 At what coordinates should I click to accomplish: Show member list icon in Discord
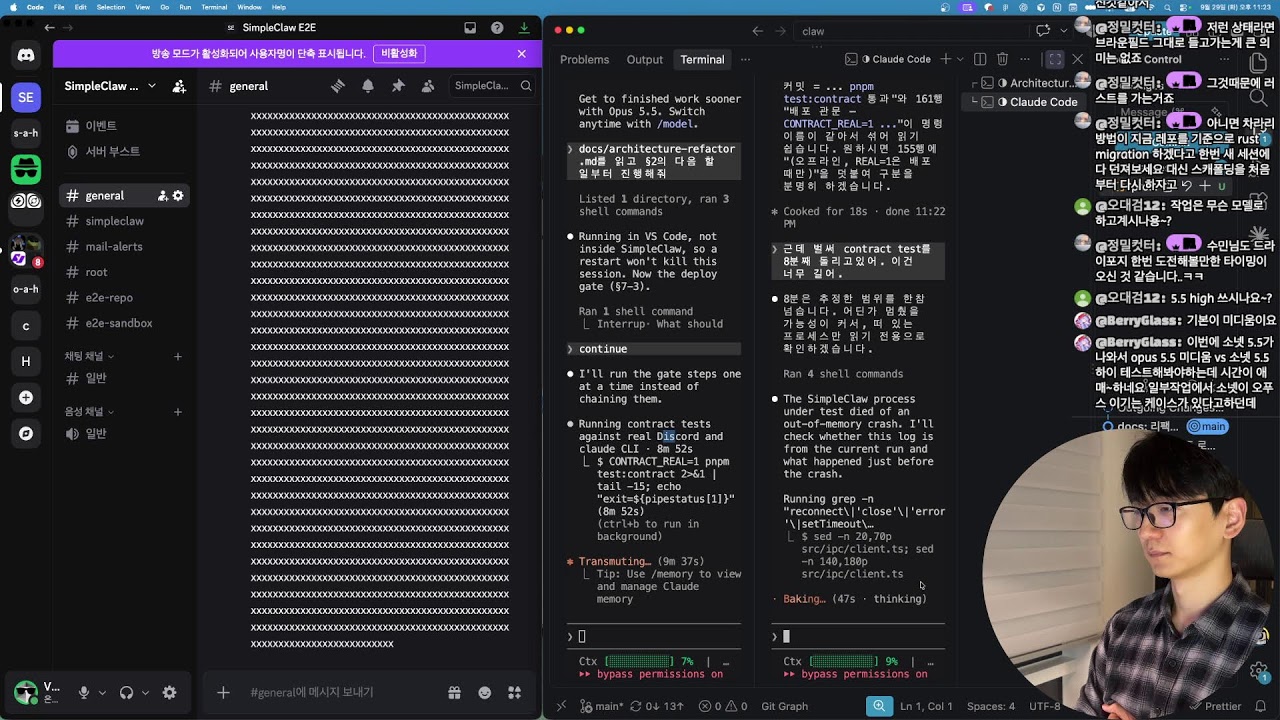point(428,86)
